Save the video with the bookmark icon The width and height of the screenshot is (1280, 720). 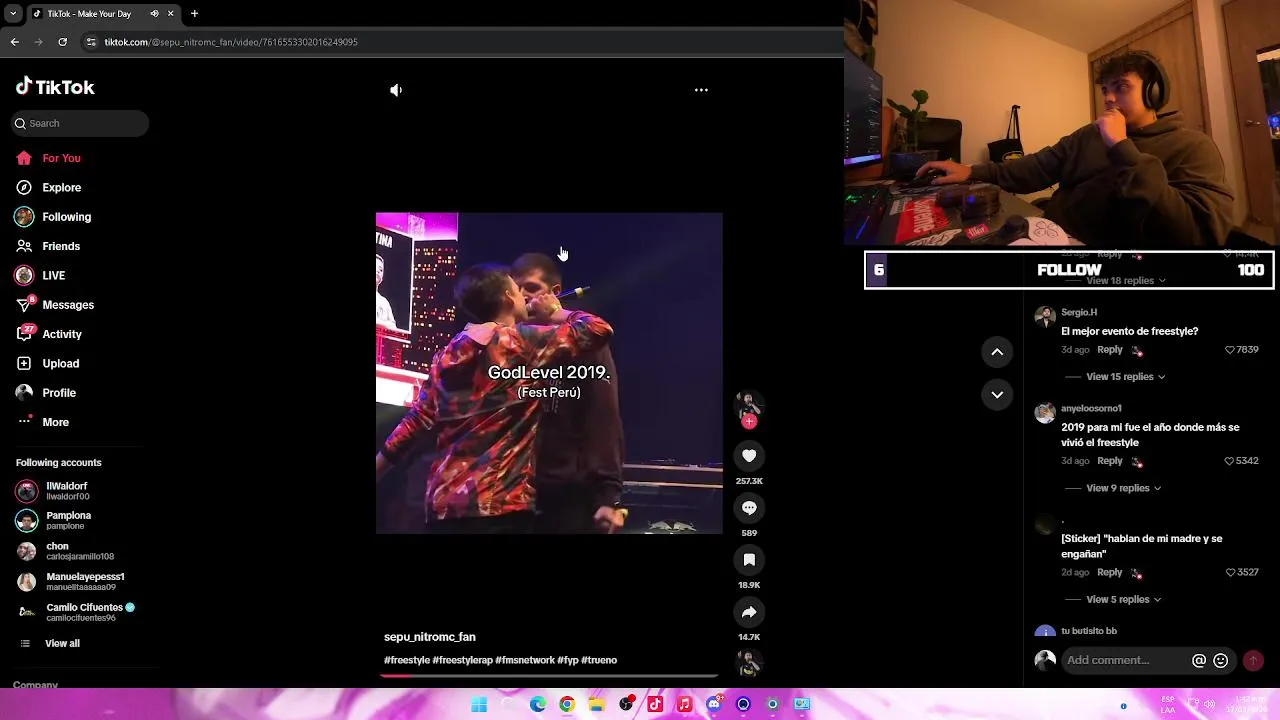click(749, 560)
